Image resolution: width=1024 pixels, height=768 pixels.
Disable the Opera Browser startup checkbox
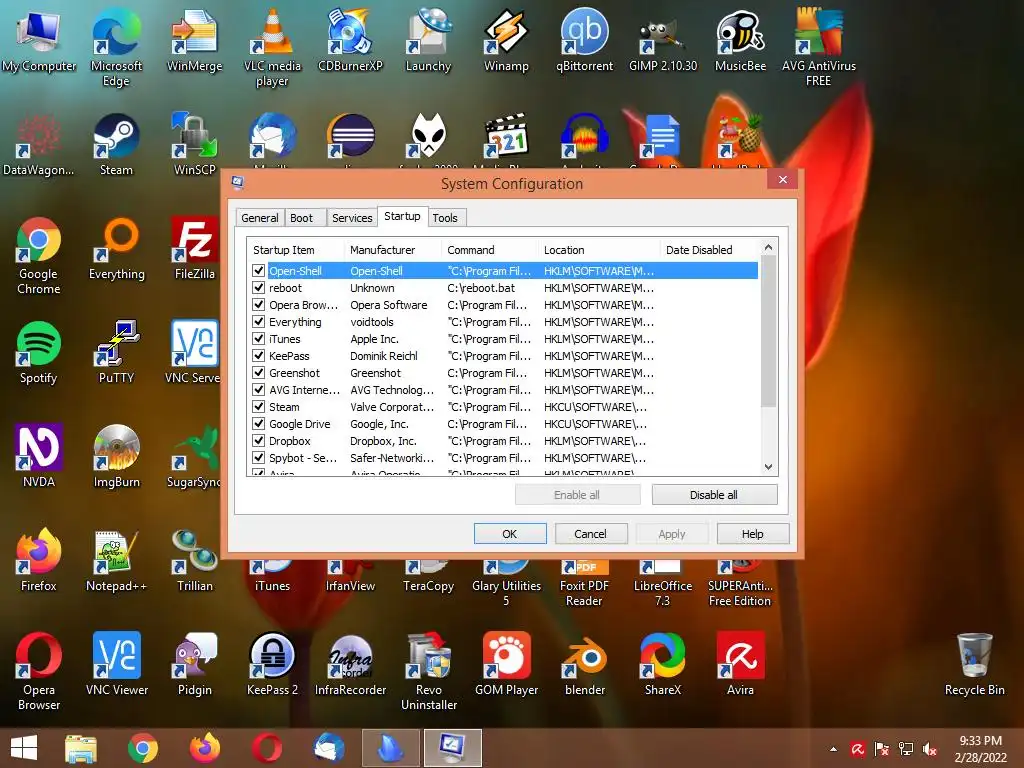(x=259, y=304)
